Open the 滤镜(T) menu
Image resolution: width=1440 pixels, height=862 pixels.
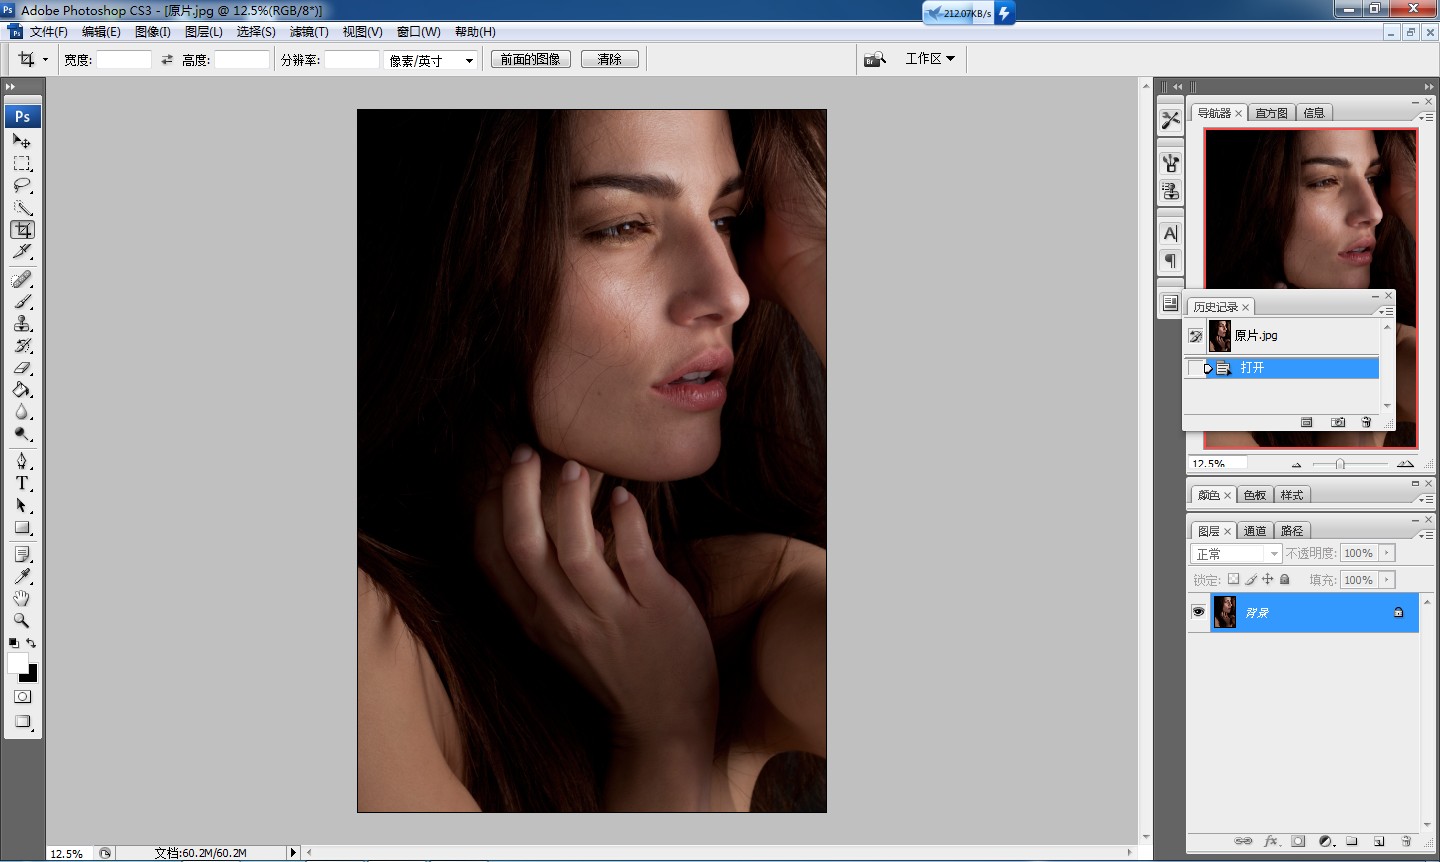tap(308, 32)
